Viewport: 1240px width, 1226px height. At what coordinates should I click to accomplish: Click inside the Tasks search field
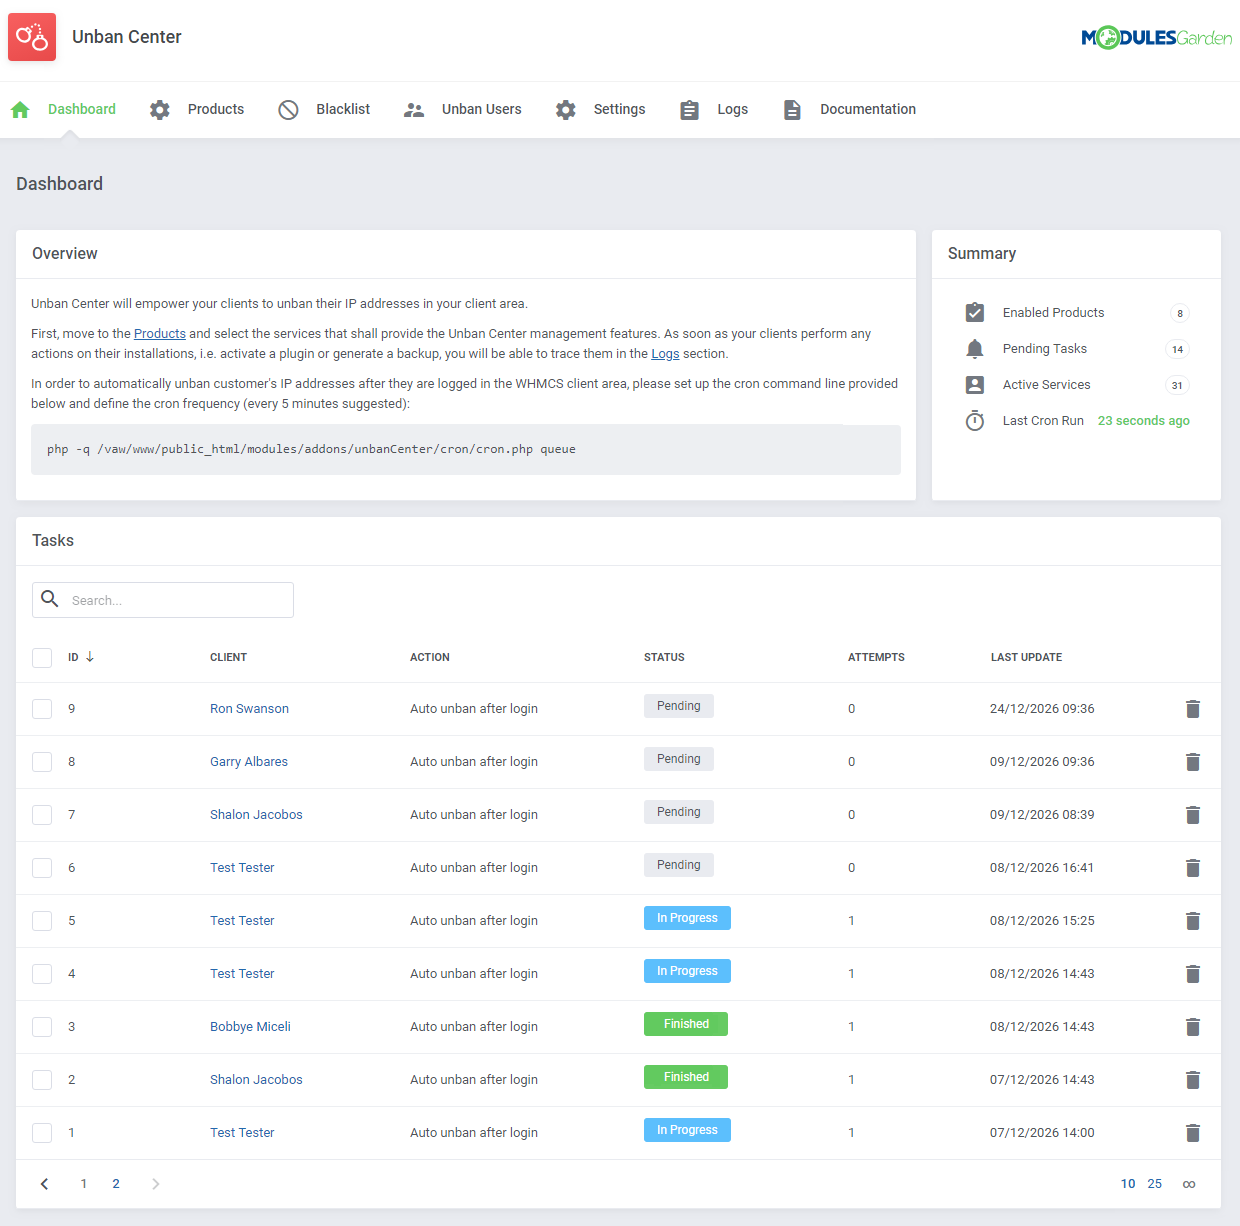click(162, 600)
